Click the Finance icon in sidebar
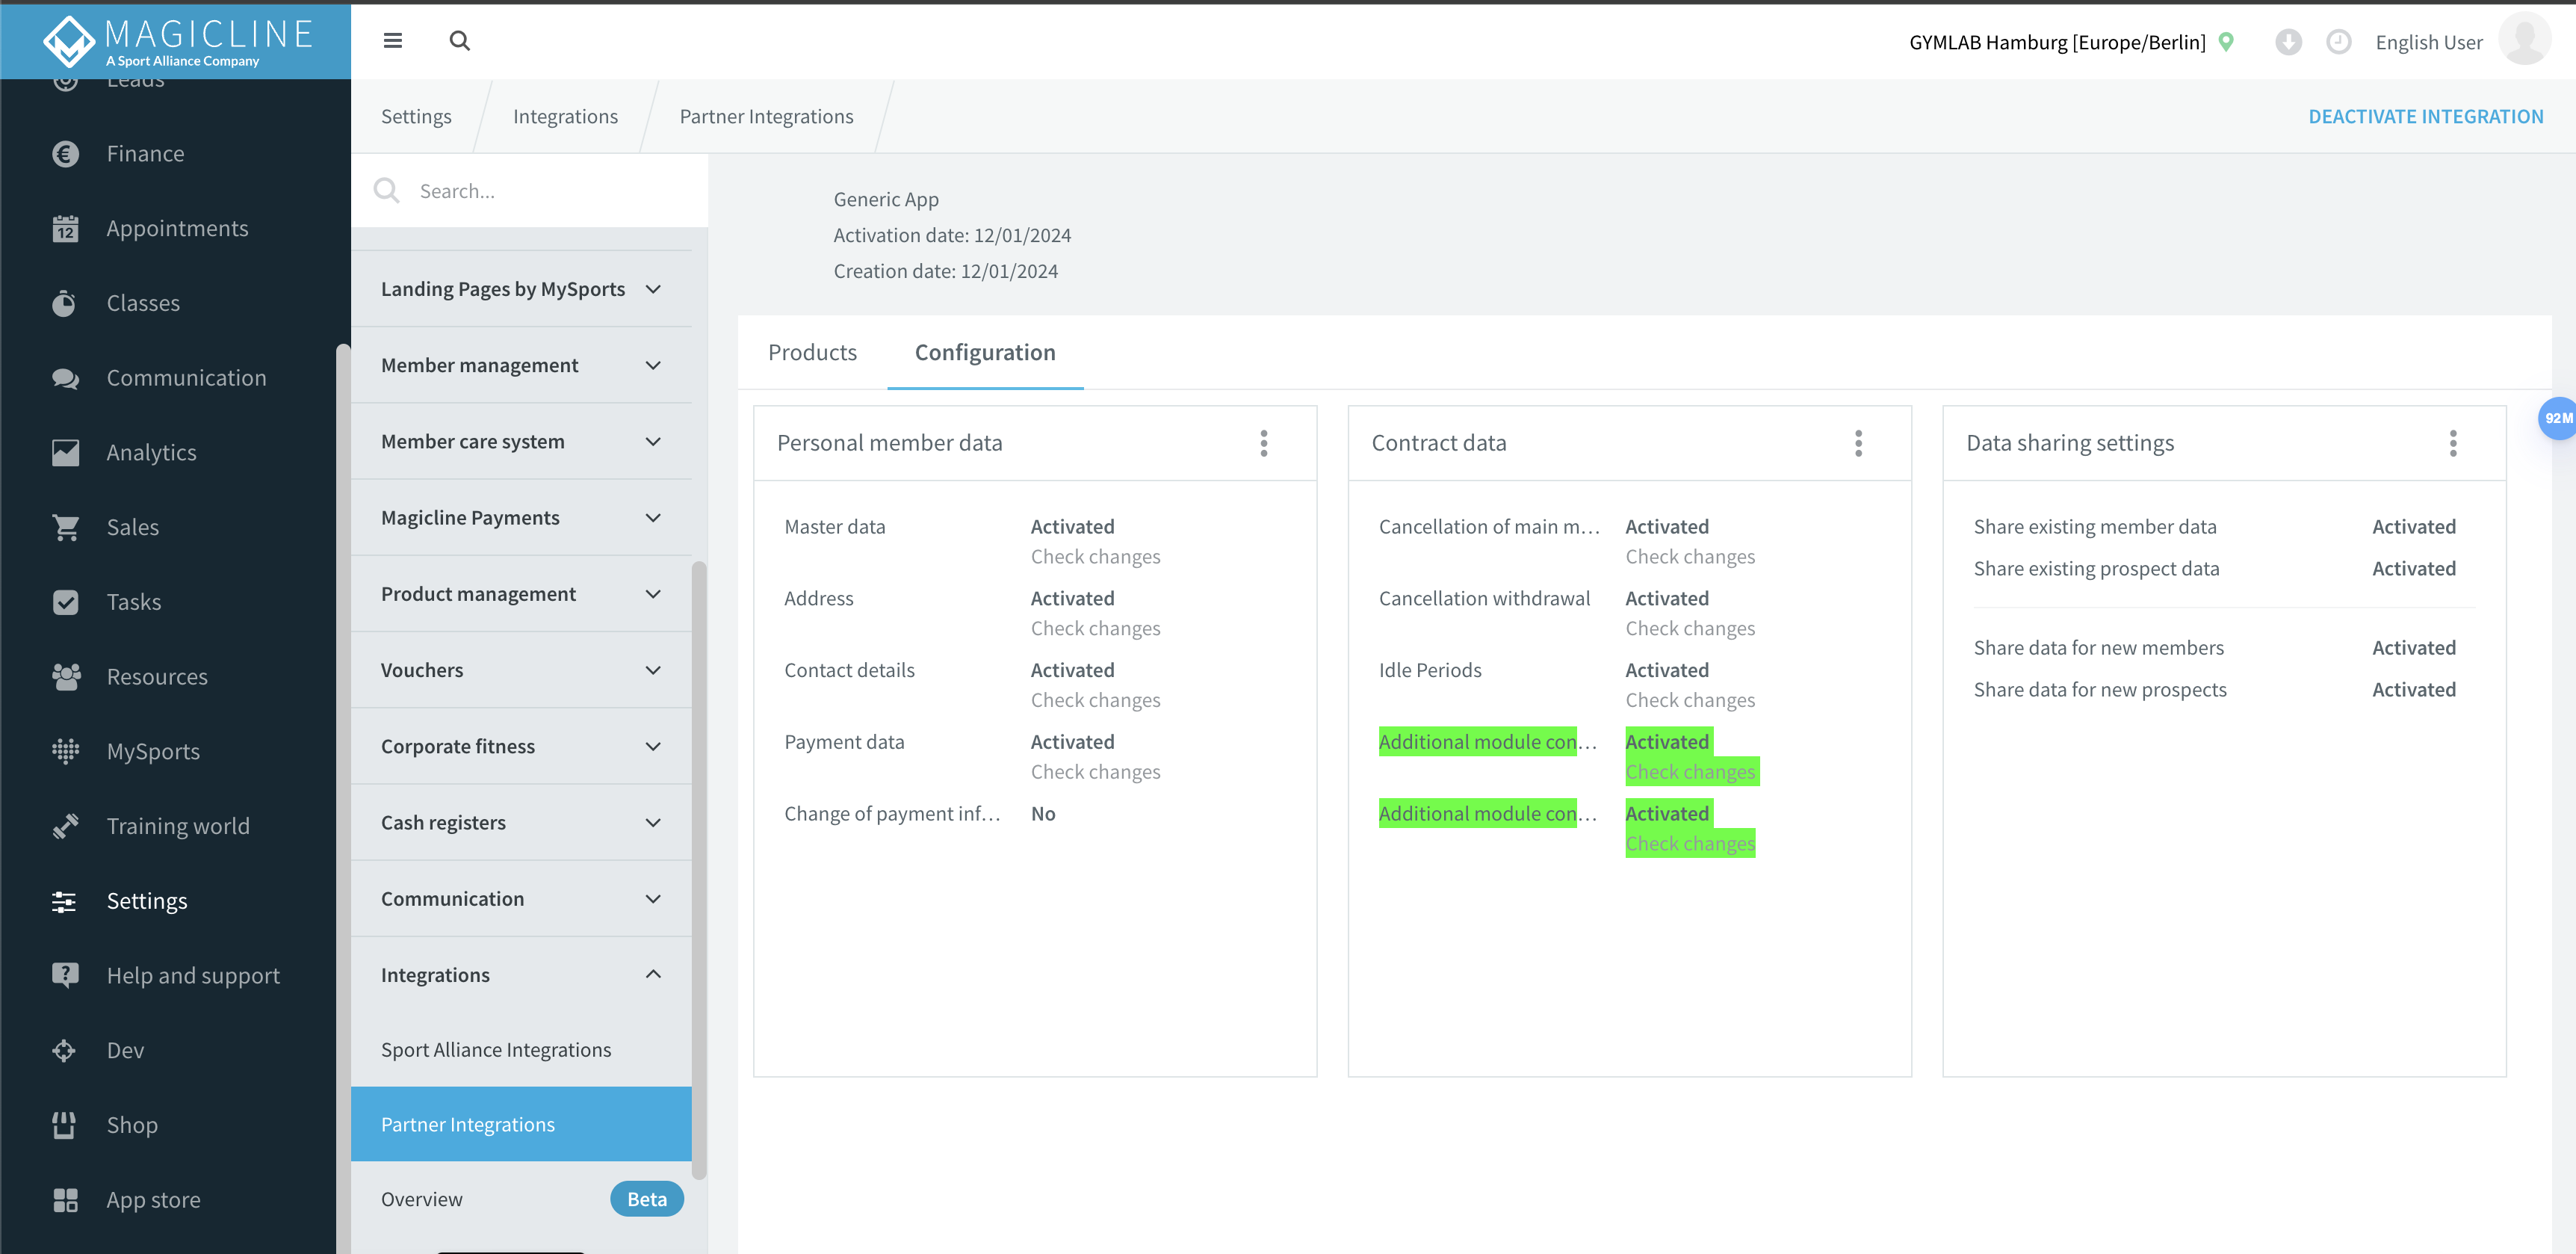Viewport: 2576px width, 1254px height. pyautogui.click(x=66, y=153)
